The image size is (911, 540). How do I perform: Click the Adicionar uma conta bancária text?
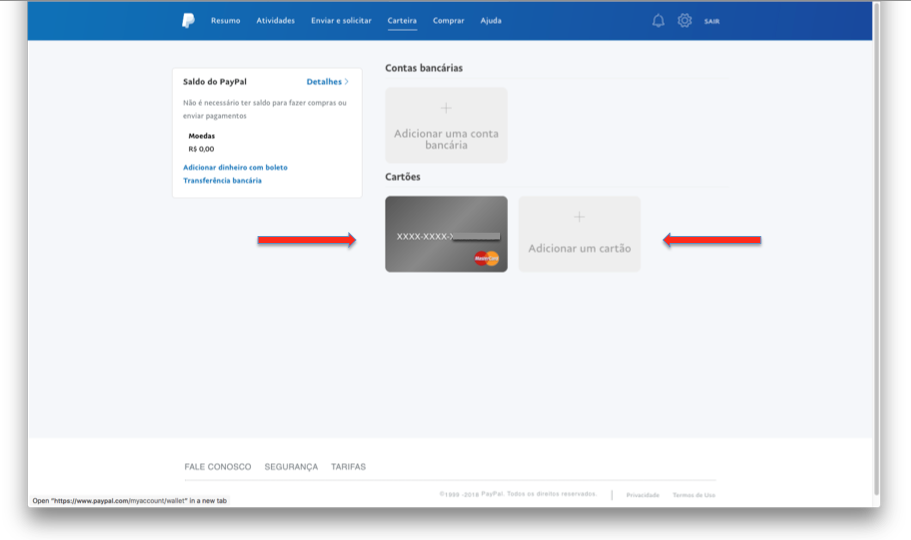click(446, 140)
